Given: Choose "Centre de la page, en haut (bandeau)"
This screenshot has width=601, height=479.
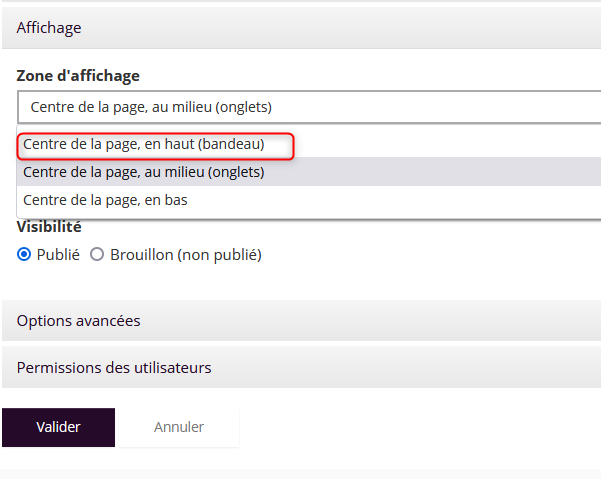Looking at the screenshot, I should point(144,145).
